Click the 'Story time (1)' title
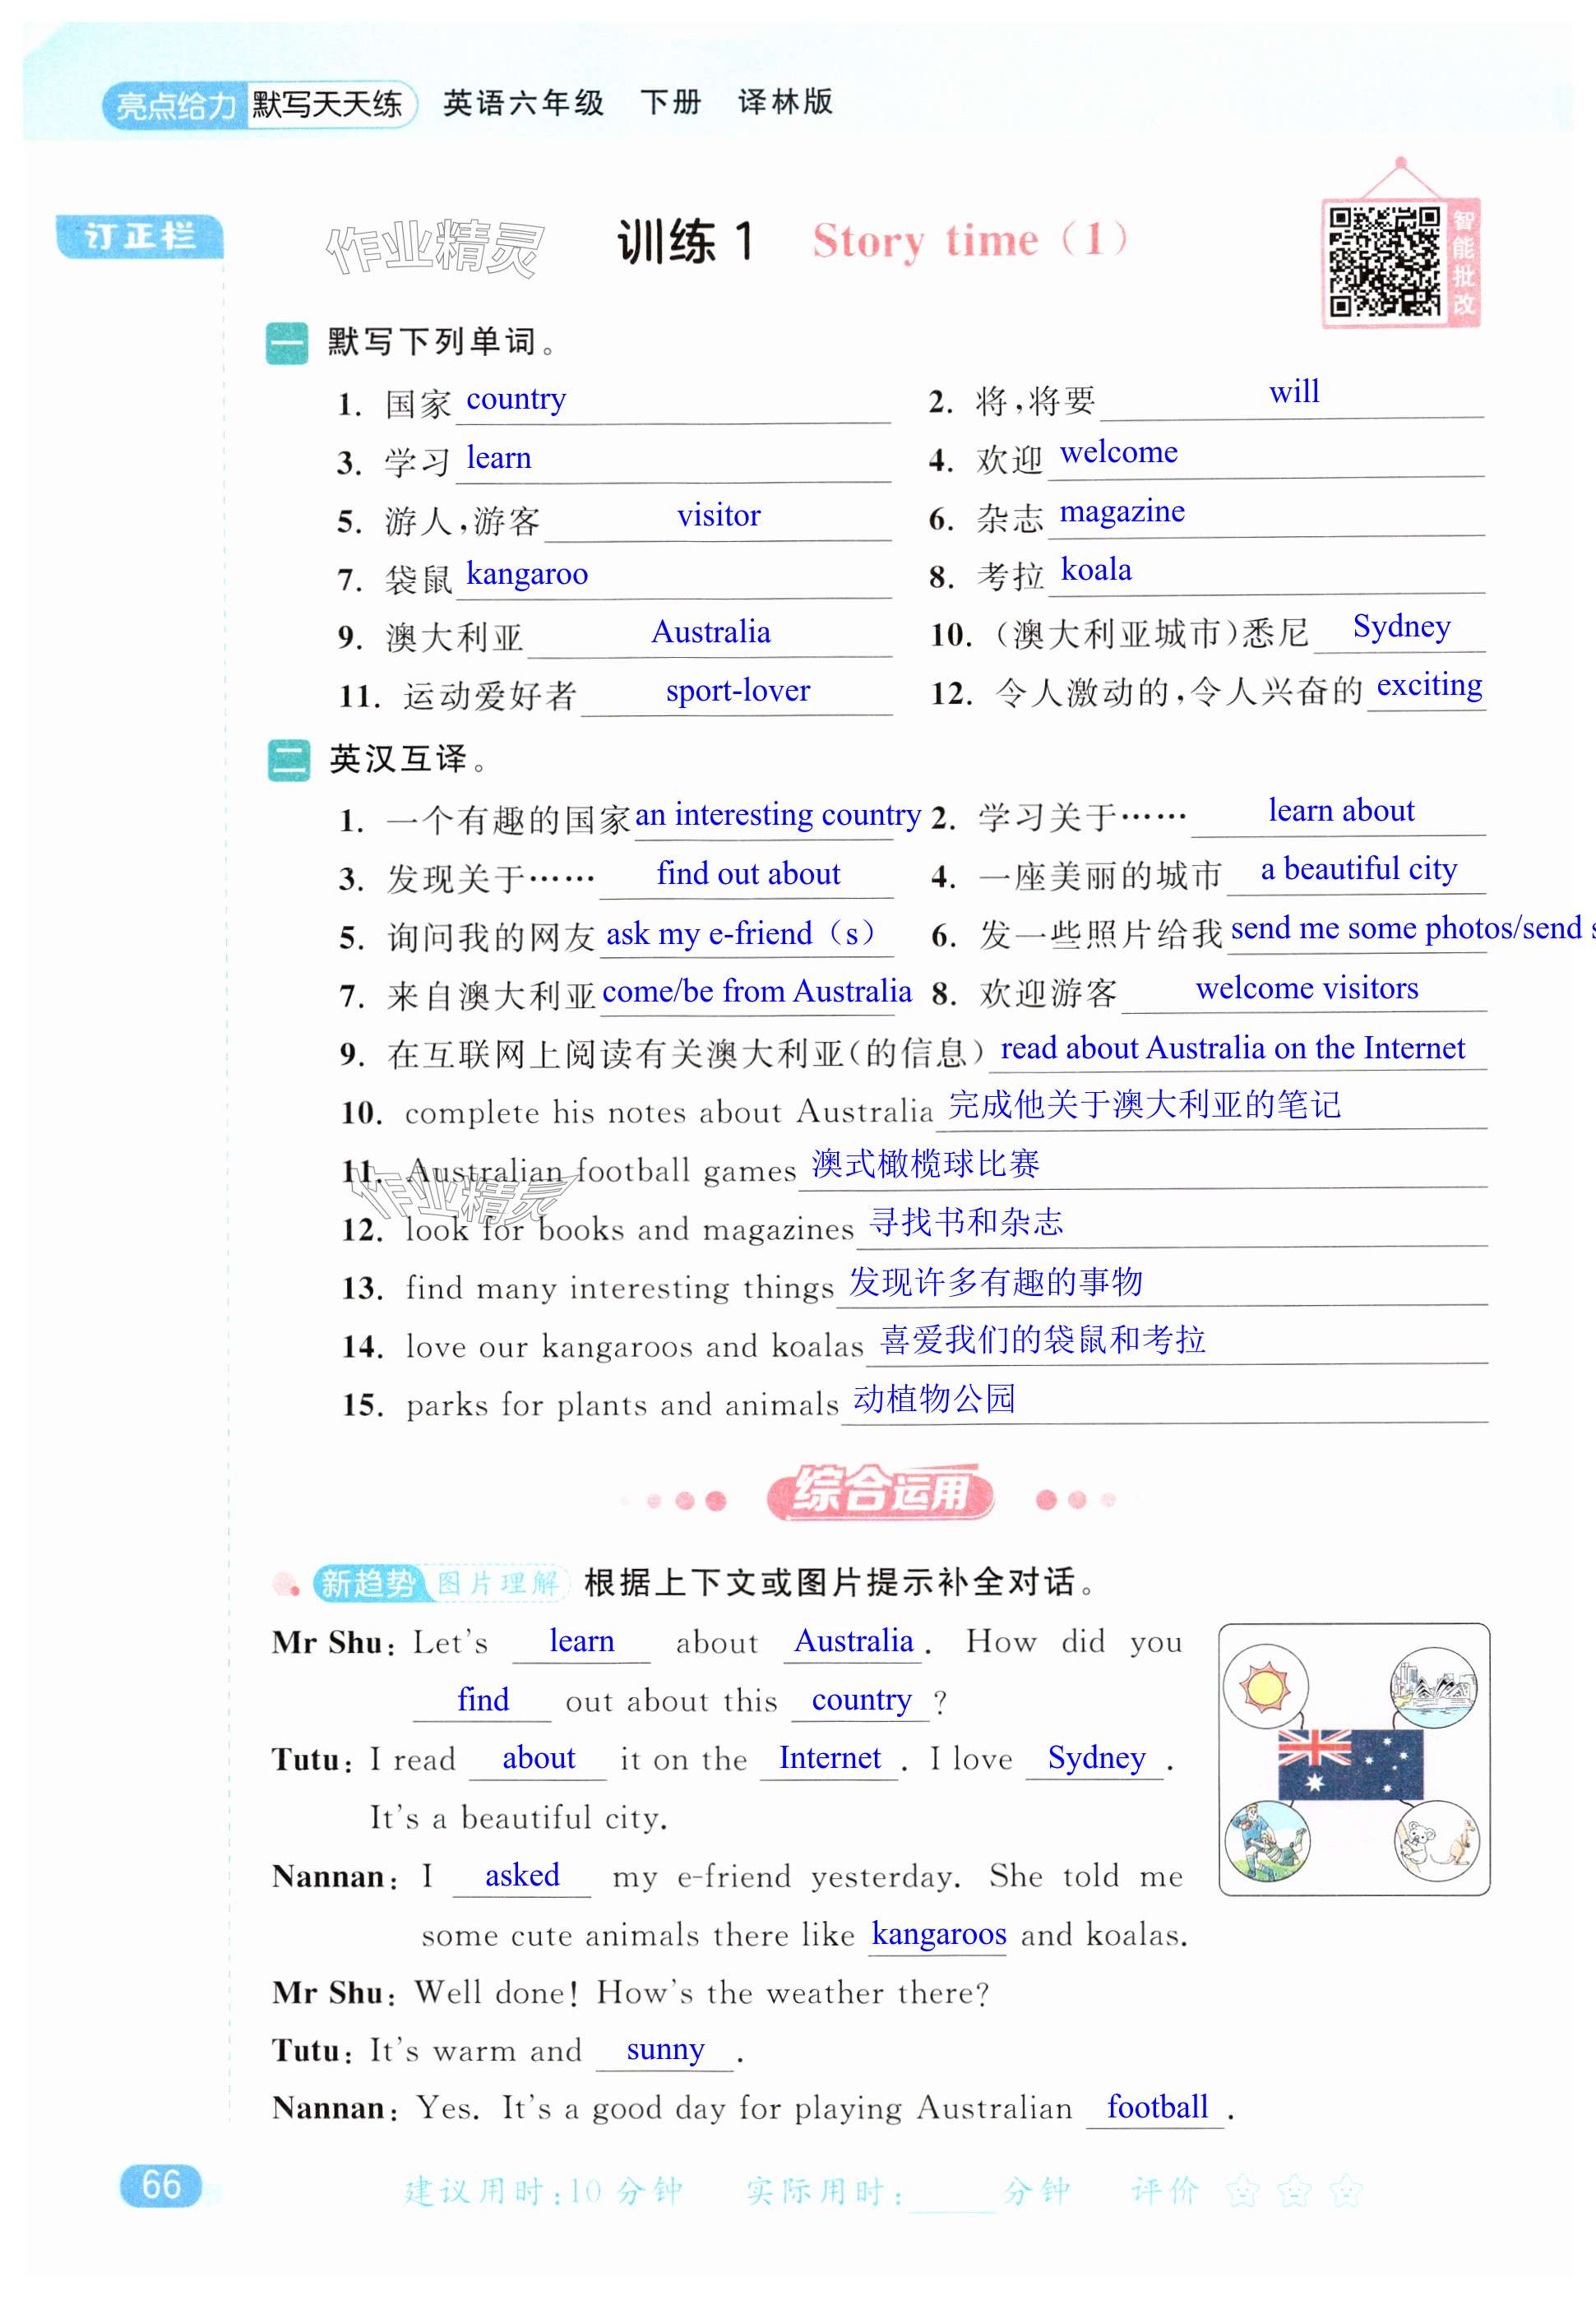The height and width of the screenshot is (2300, 1596). coord(969,241)
